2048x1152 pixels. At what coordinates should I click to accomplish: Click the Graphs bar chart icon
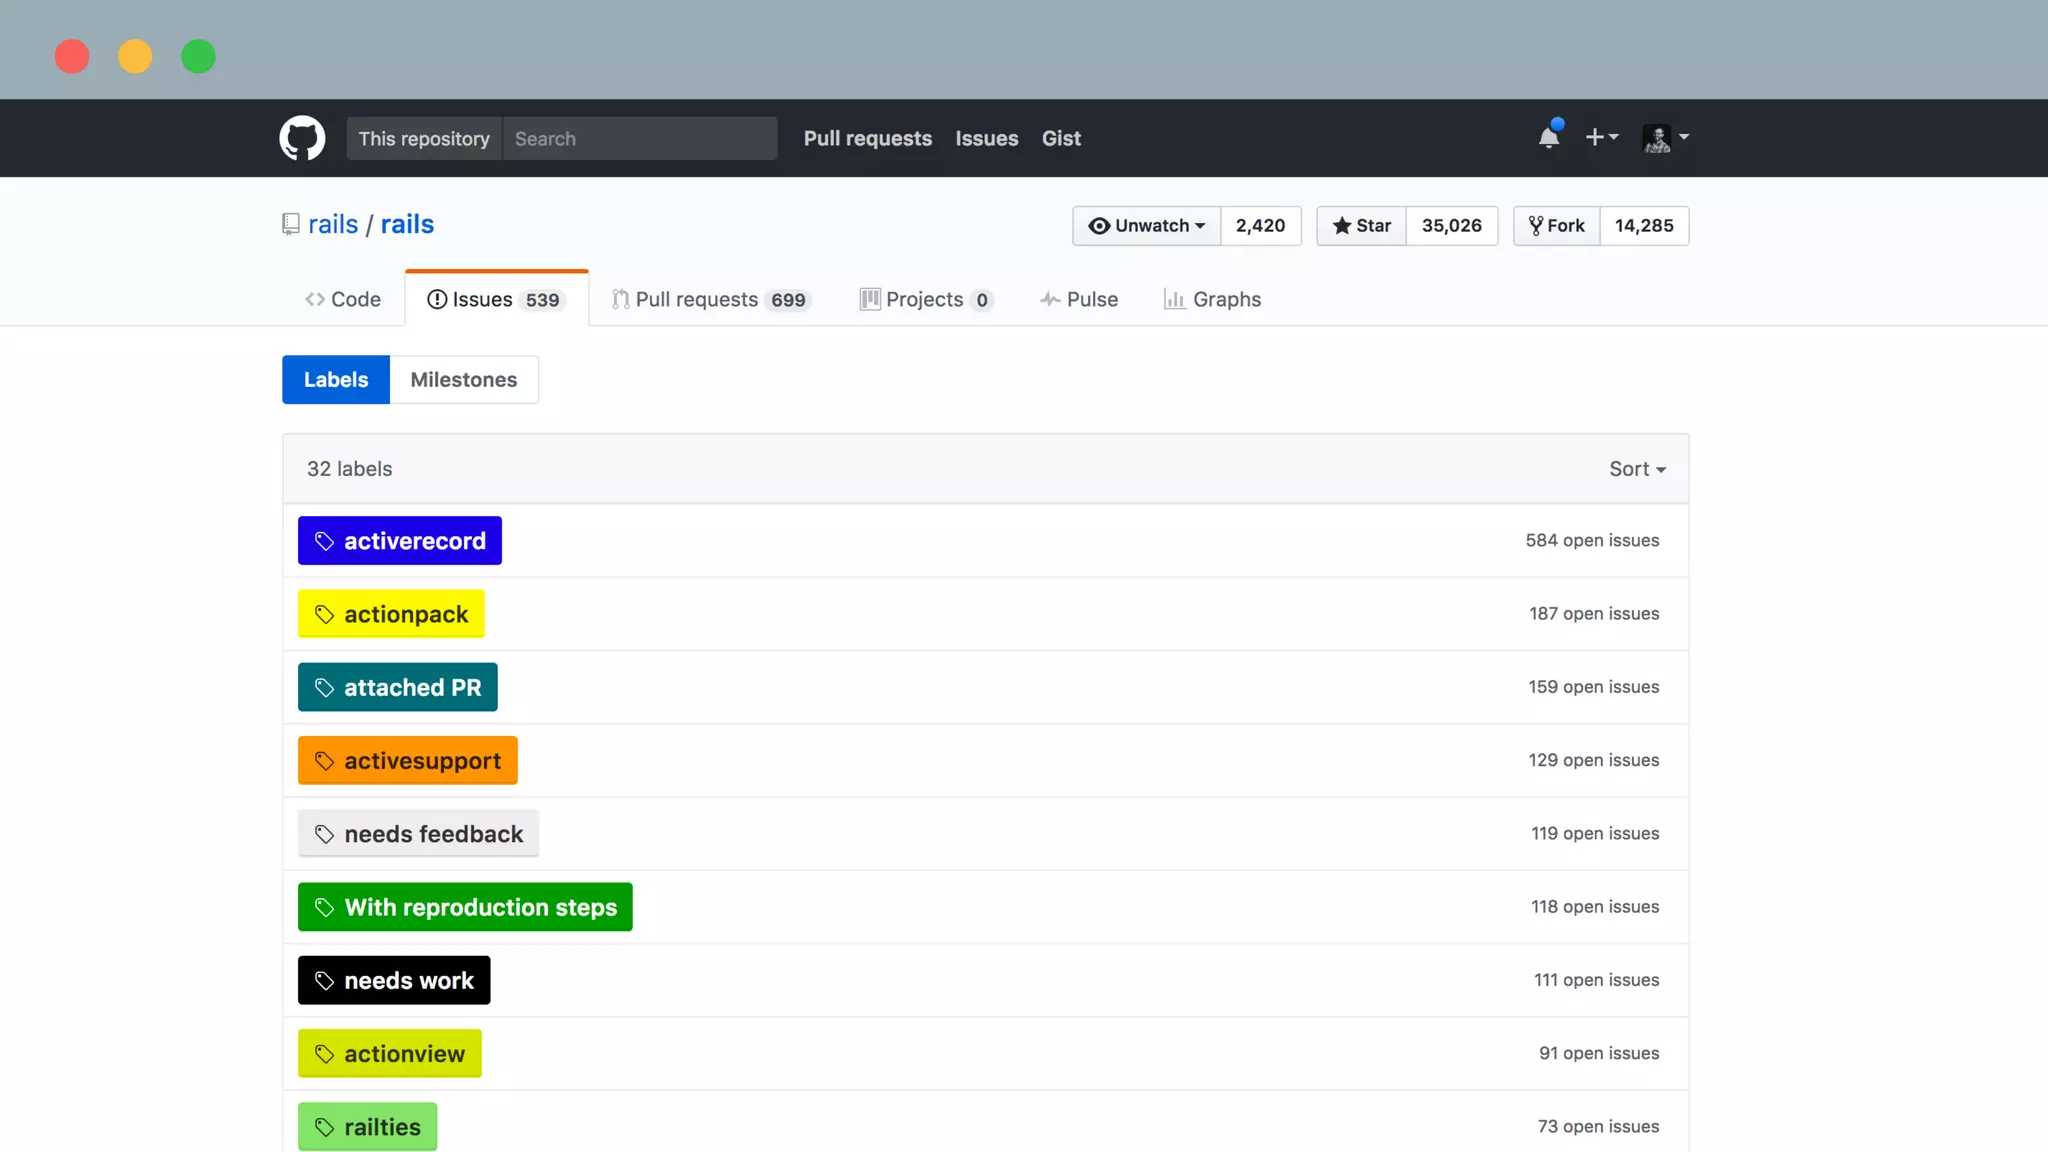tap(1174, 299)
